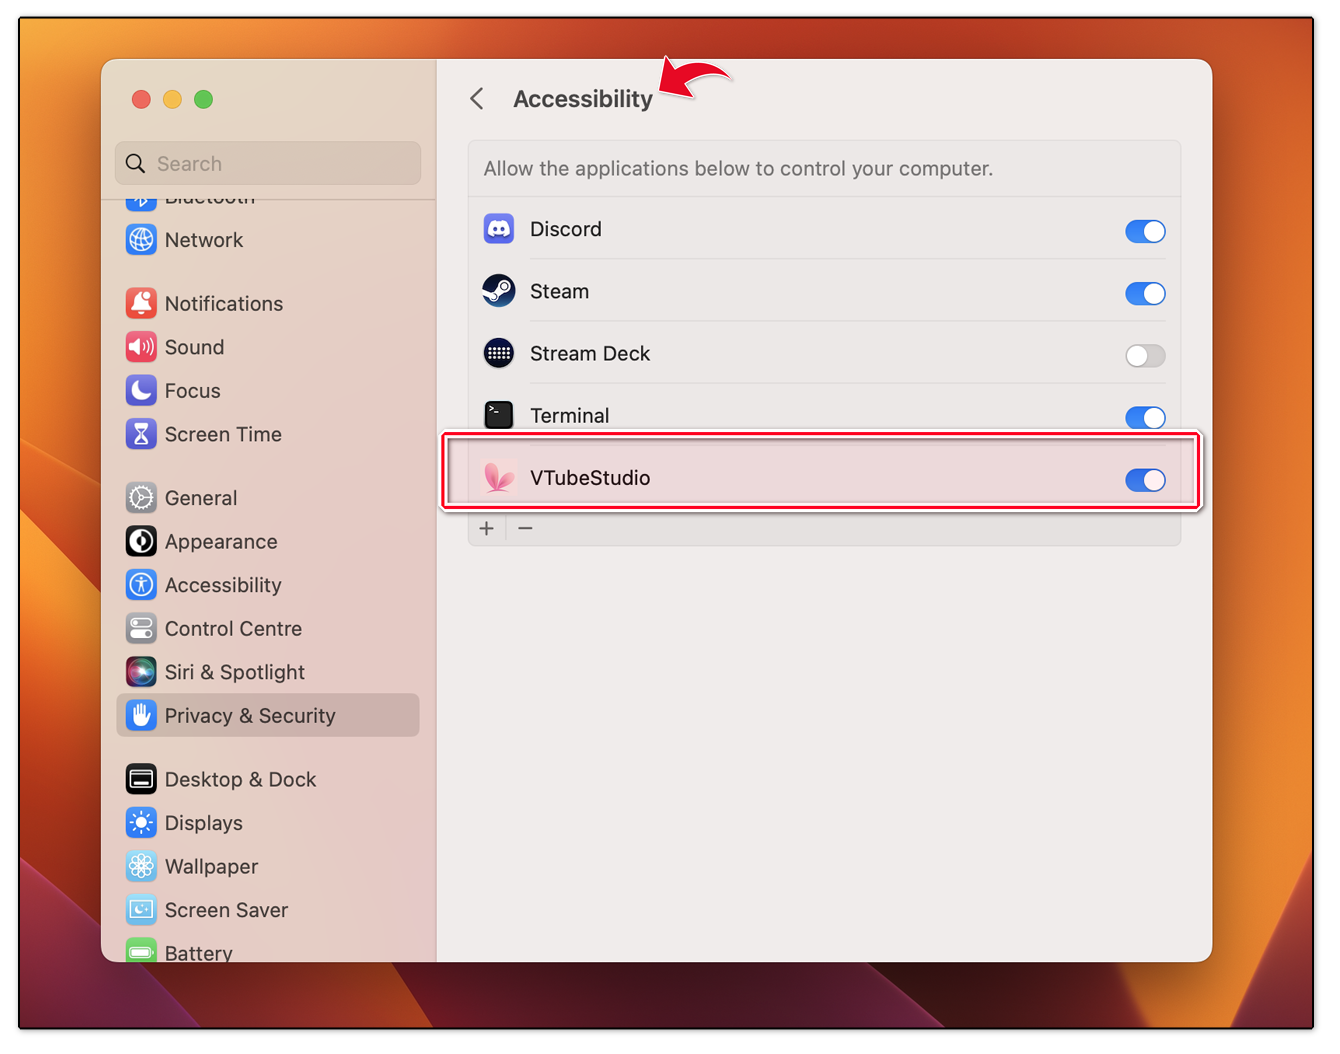This screenshot has height=1054, width=1340.
Task: Click the Desktop & Dock icon
Action: click(x=141, y=779)
